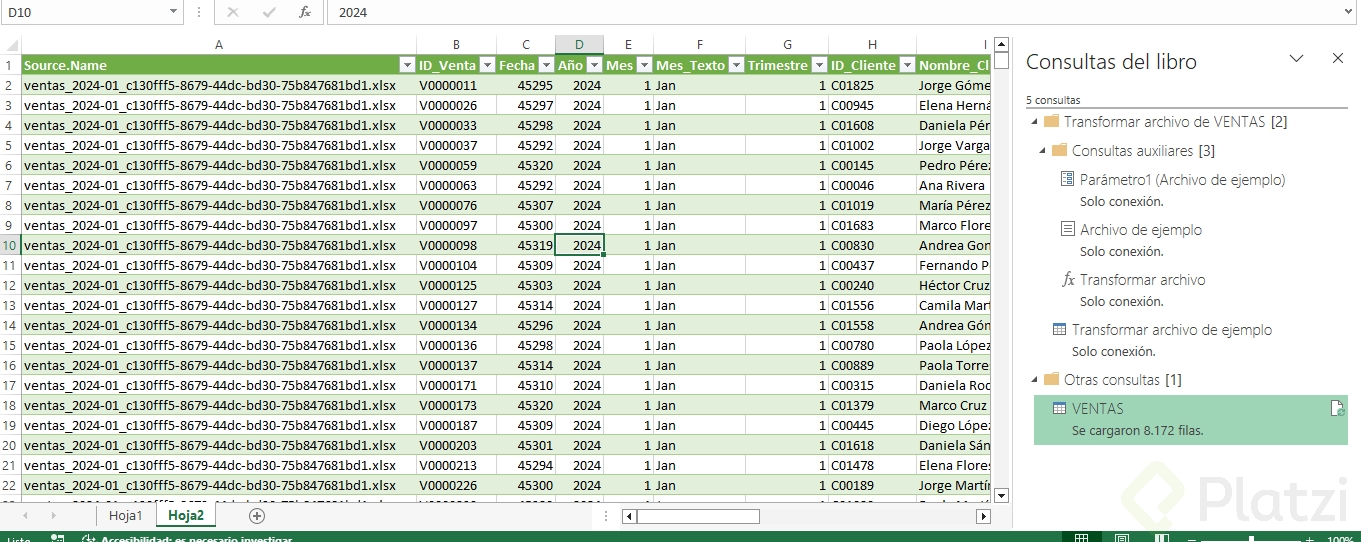Click table icon of Transformar archivo de ejemplo

[1059, 329]
